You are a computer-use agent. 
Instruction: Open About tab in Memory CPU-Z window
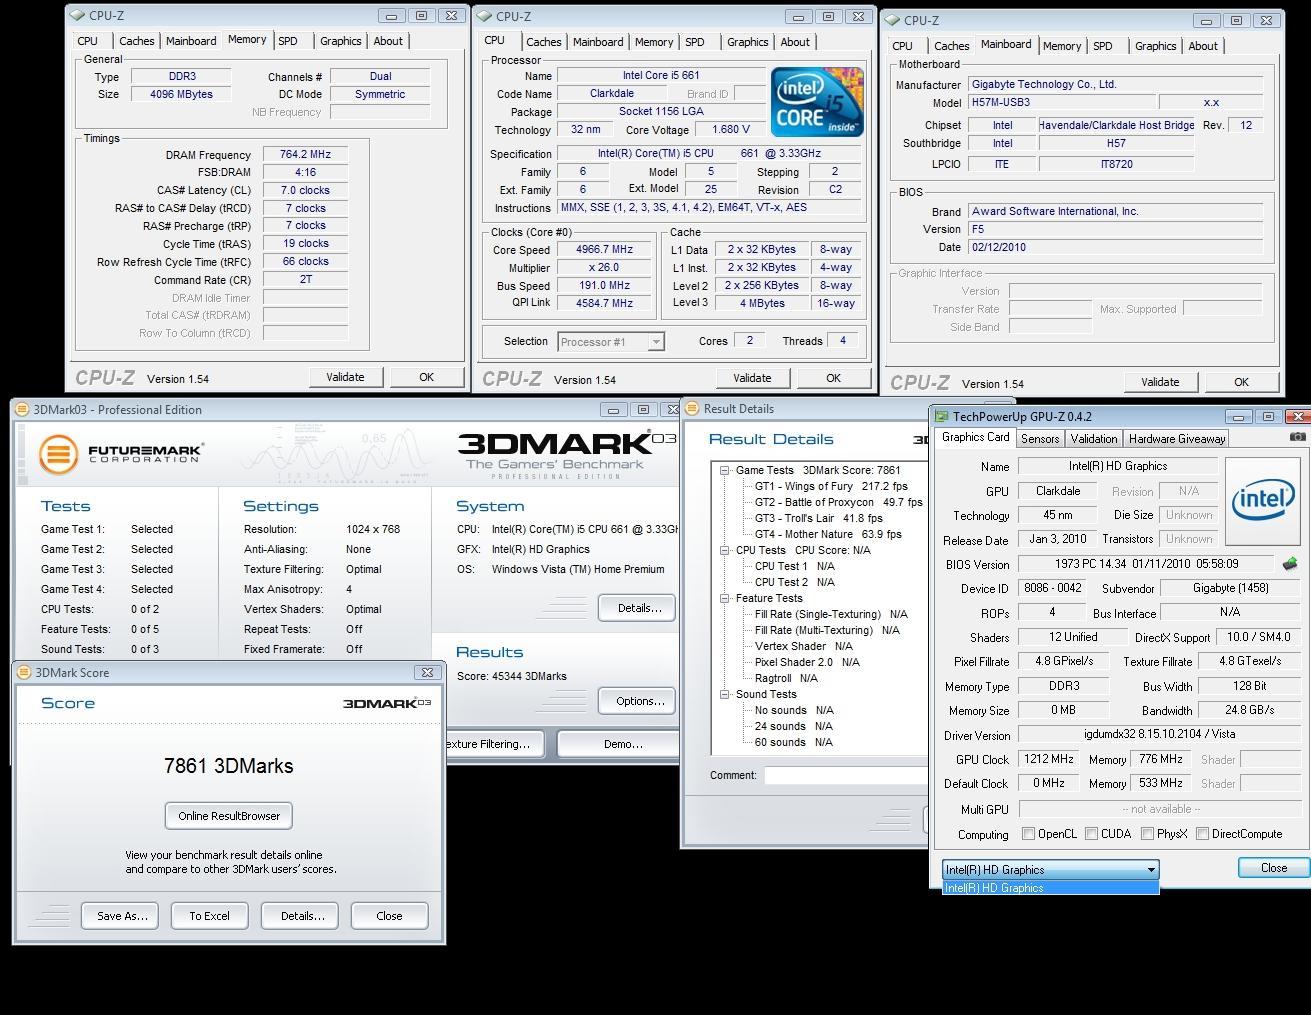click(x=388, y=41)
